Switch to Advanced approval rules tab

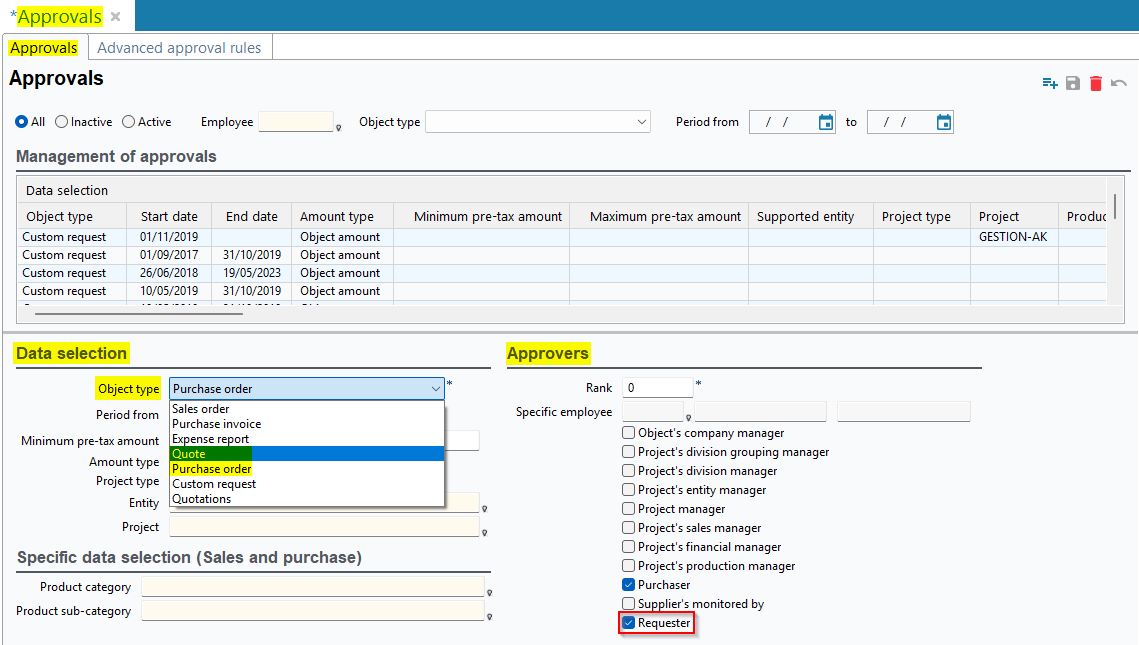pyautogui.click(x=179, y=48)
